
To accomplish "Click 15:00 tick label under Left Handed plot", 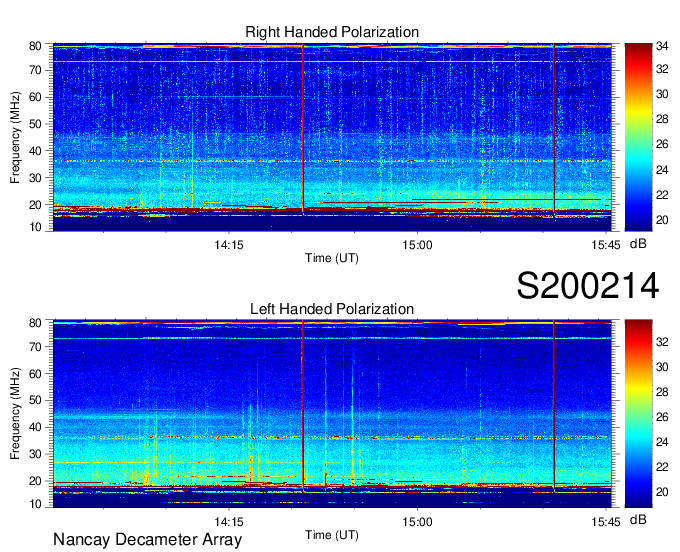I will [417, 522].
